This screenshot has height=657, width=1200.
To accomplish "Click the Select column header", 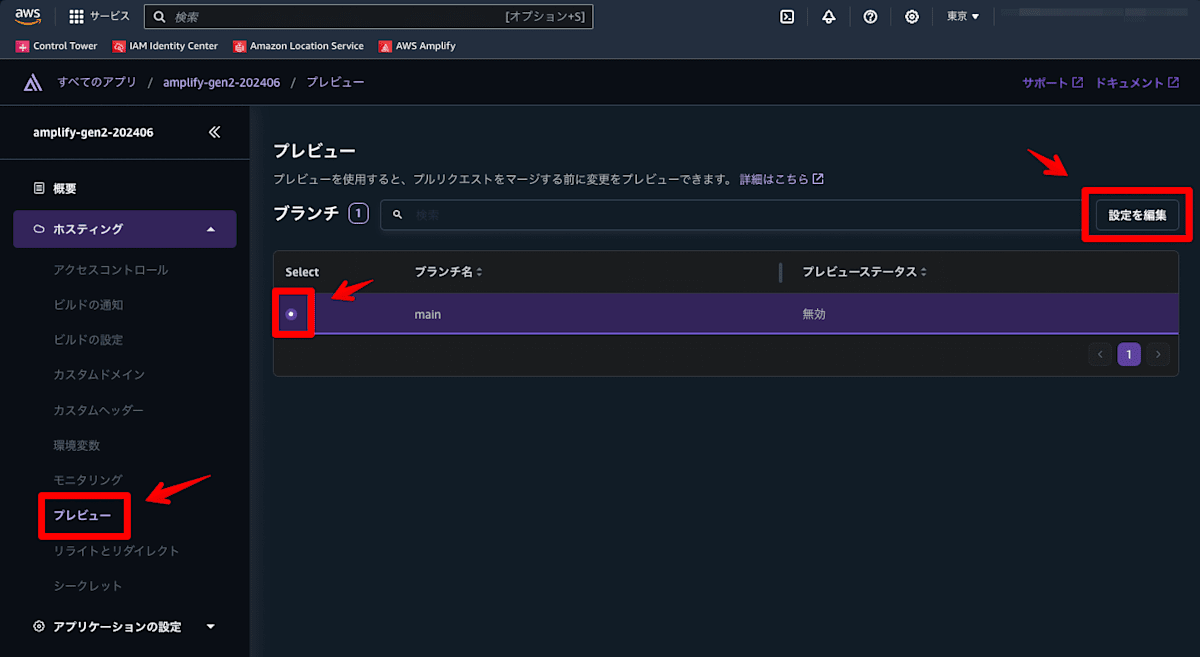I will pyautogui.click(x=302, y=272).
